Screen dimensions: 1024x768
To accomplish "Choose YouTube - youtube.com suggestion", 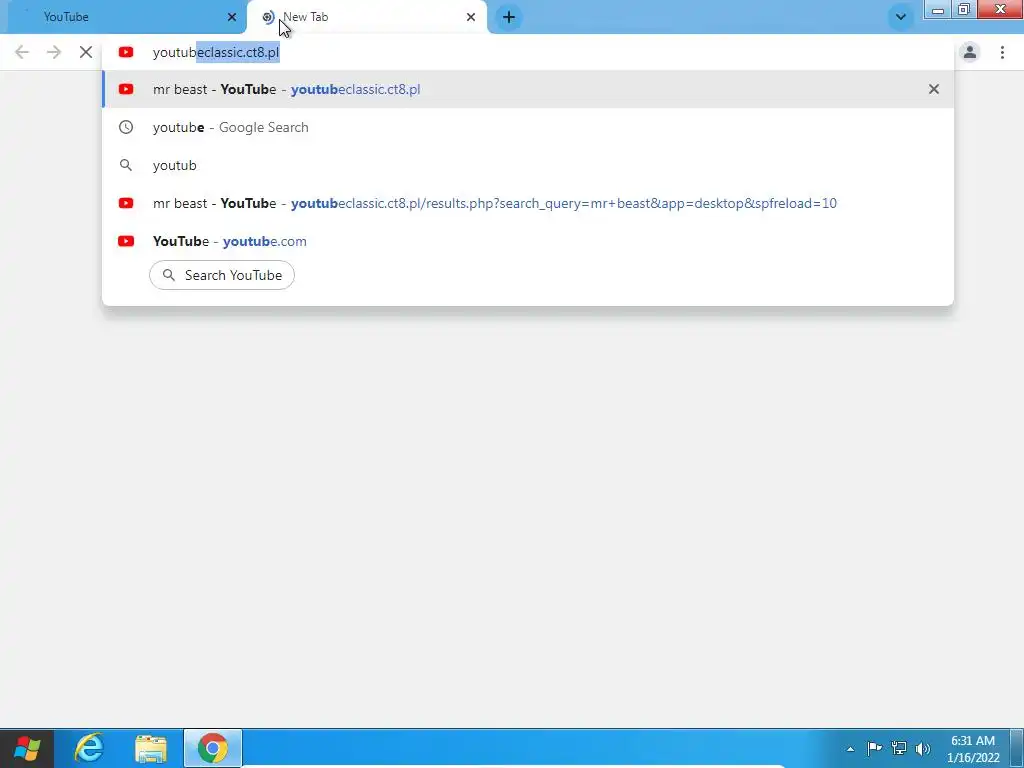I will coord(528,241).
